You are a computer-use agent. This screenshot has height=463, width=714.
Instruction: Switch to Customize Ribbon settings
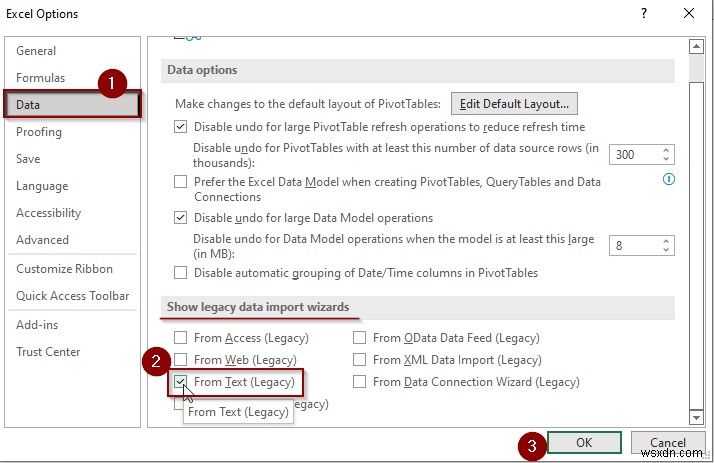click(64, 269)
